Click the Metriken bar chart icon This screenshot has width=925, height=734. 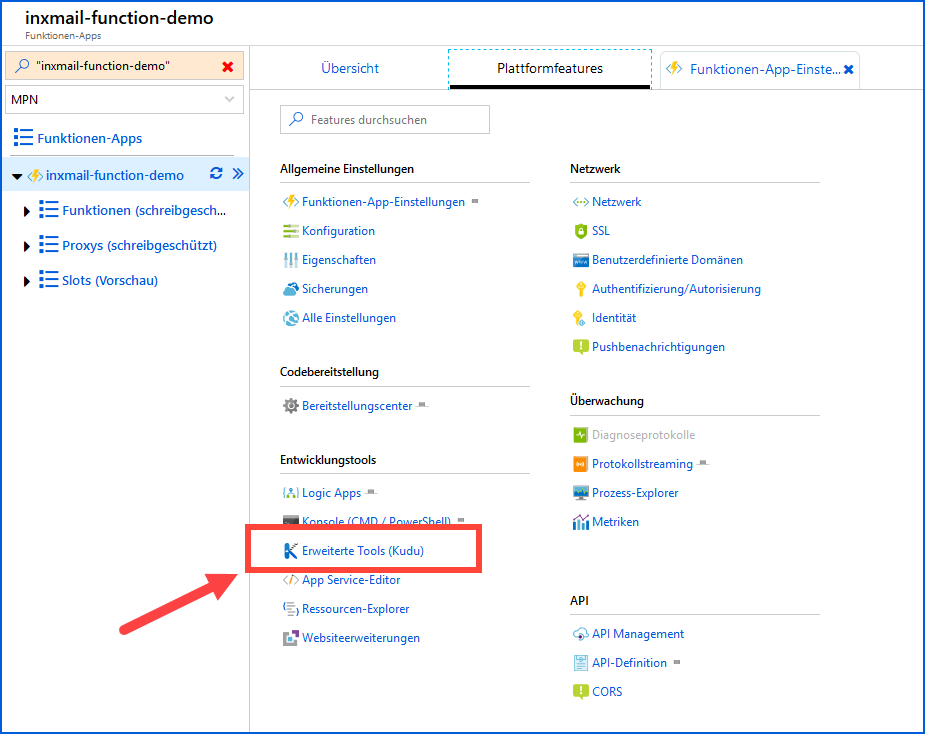(x=580, y=522)
